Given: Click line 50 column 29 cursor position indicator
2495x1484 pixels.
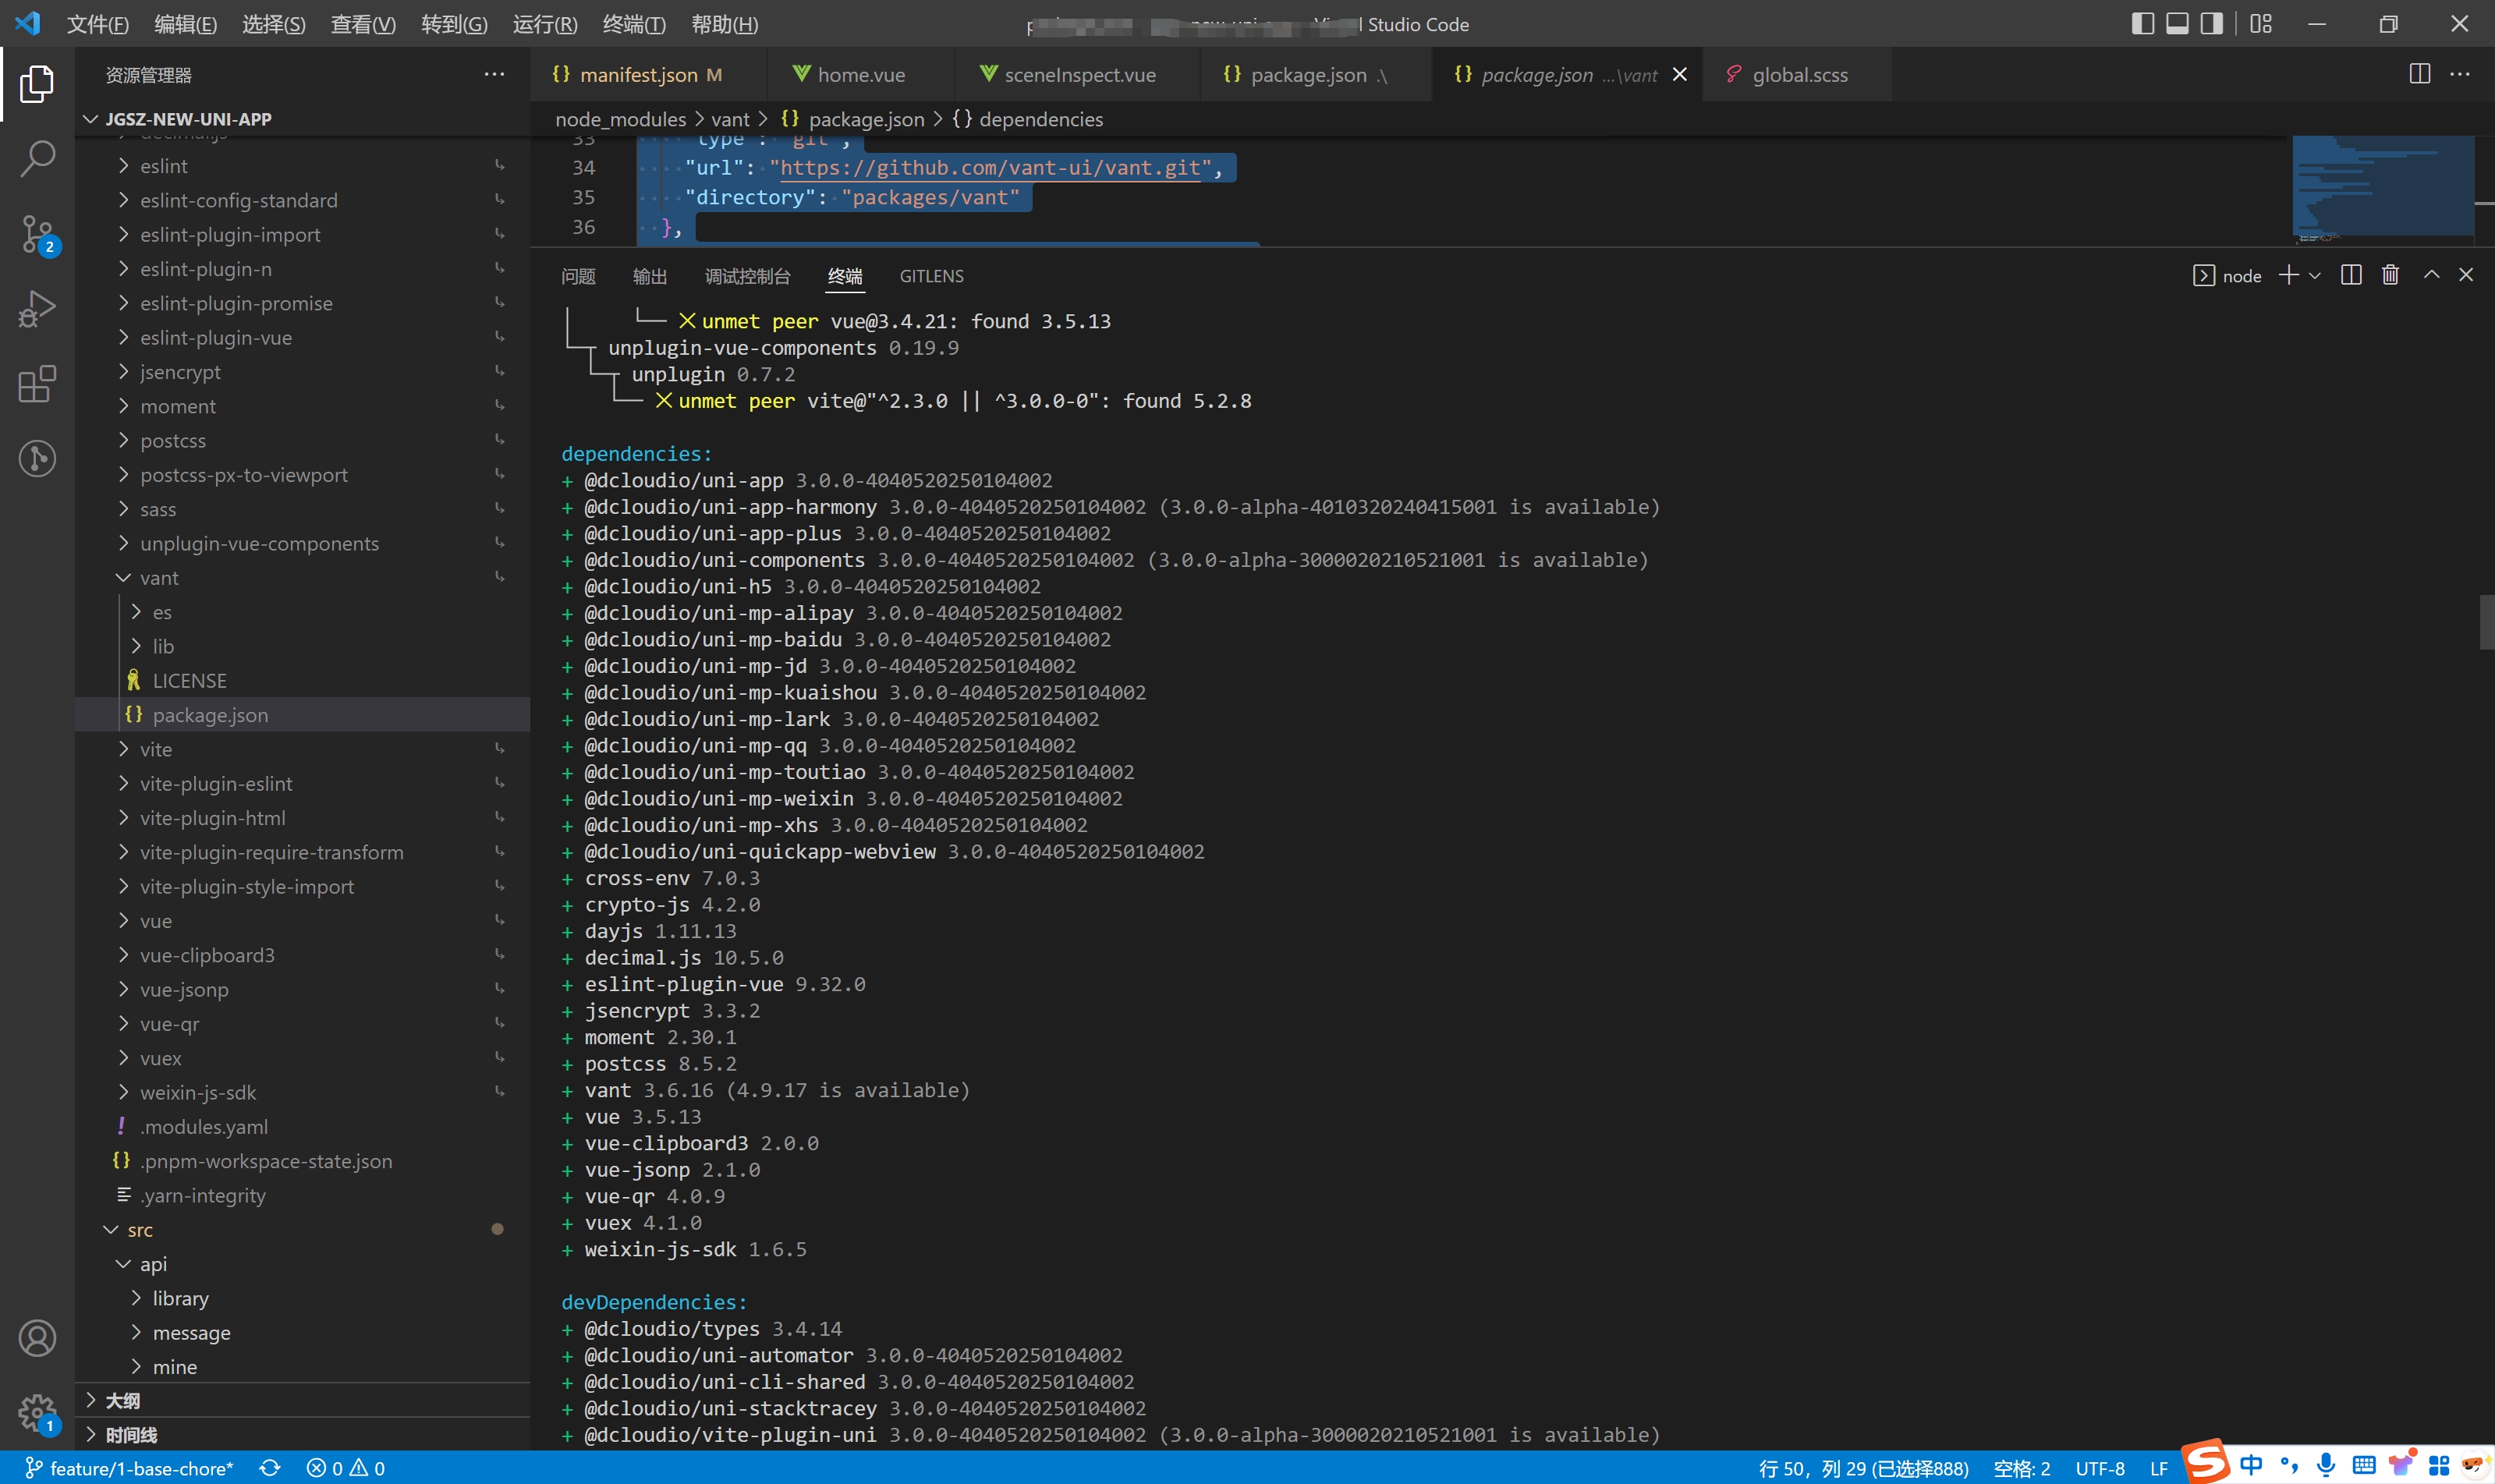Looking at the screenshot, I should (x=1863, y=1468).
